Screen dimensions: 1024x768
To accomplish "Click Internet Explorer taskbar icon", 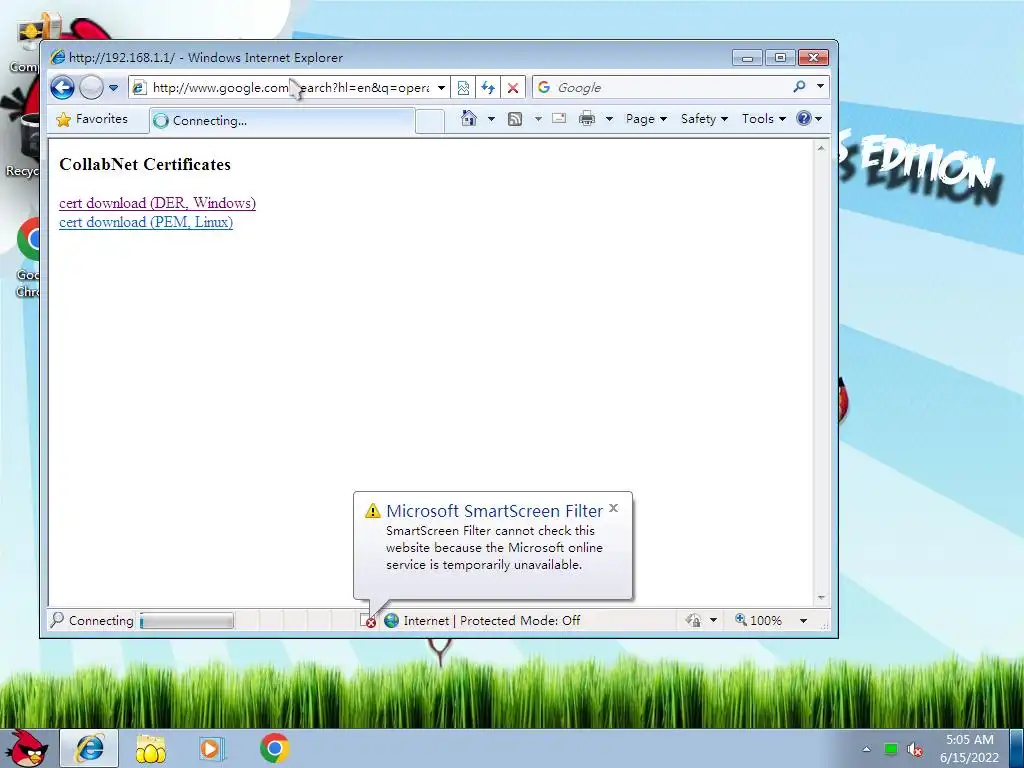I will click(89, 748).
